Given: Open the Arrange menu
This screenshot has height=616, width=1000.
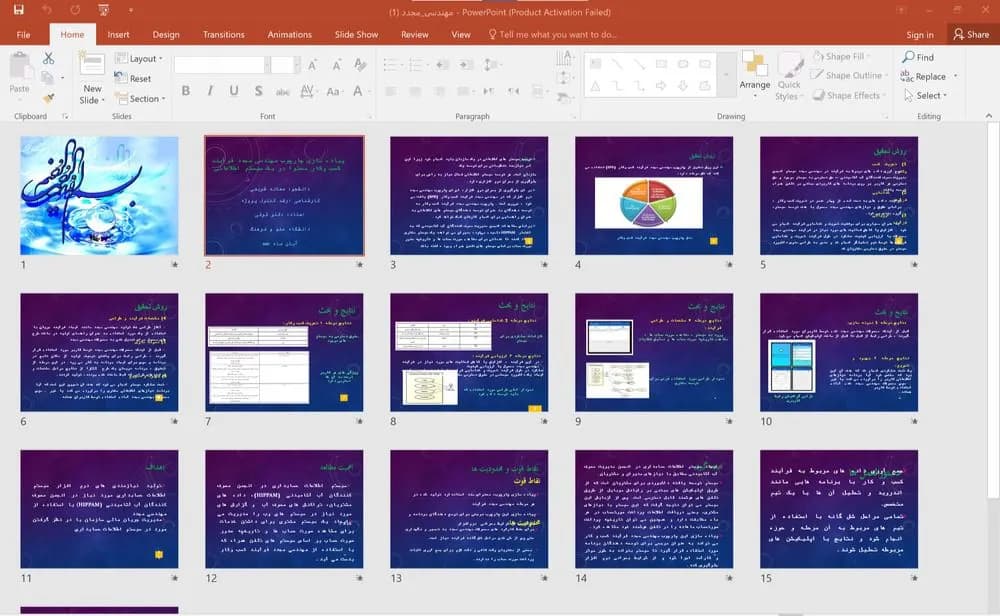Looking at the screenshot, I should [x=754, y=75].
